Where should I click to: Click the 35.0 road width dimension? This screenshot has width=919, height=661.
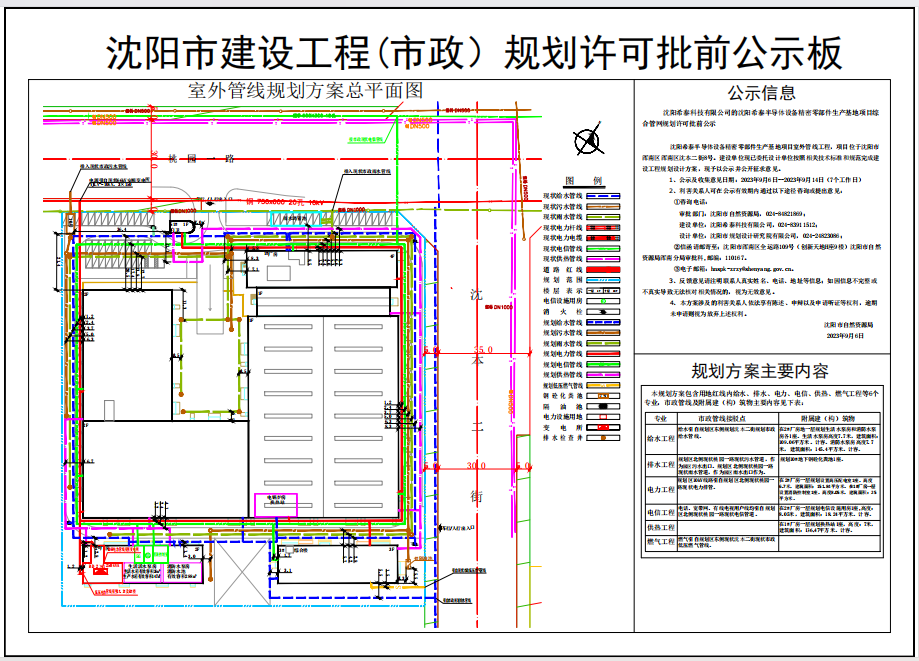click(x=483, y=350)
